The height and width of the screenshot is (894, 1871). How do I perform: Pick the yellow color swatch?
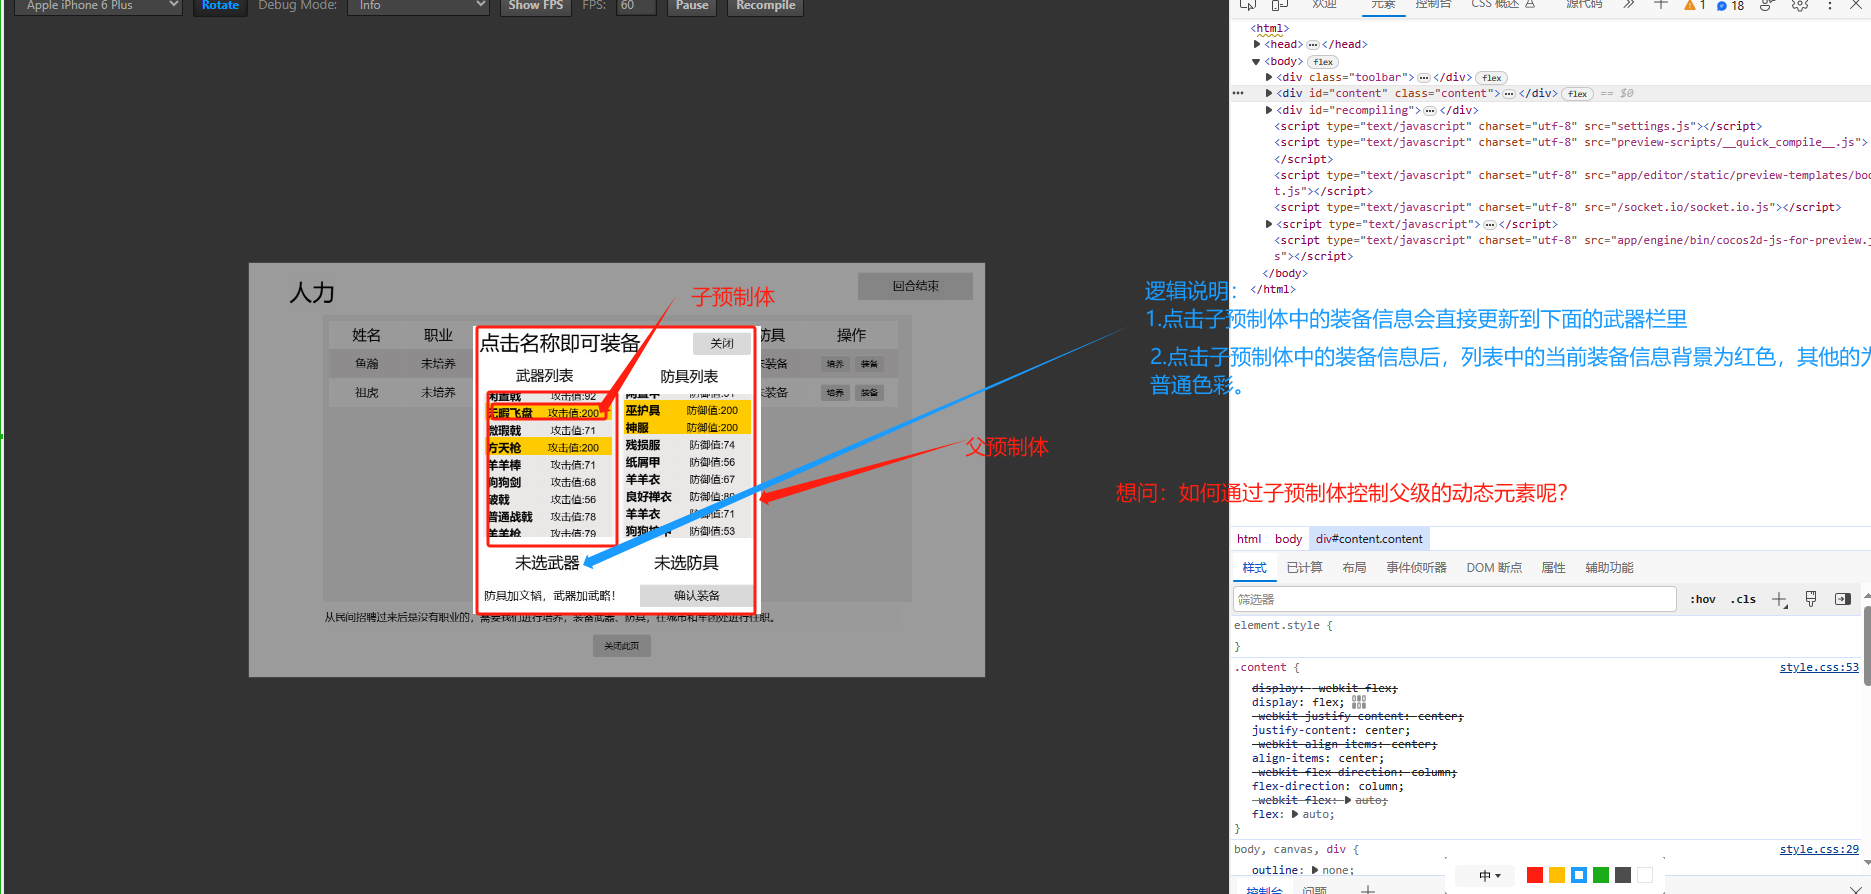tap(1557, 875)
